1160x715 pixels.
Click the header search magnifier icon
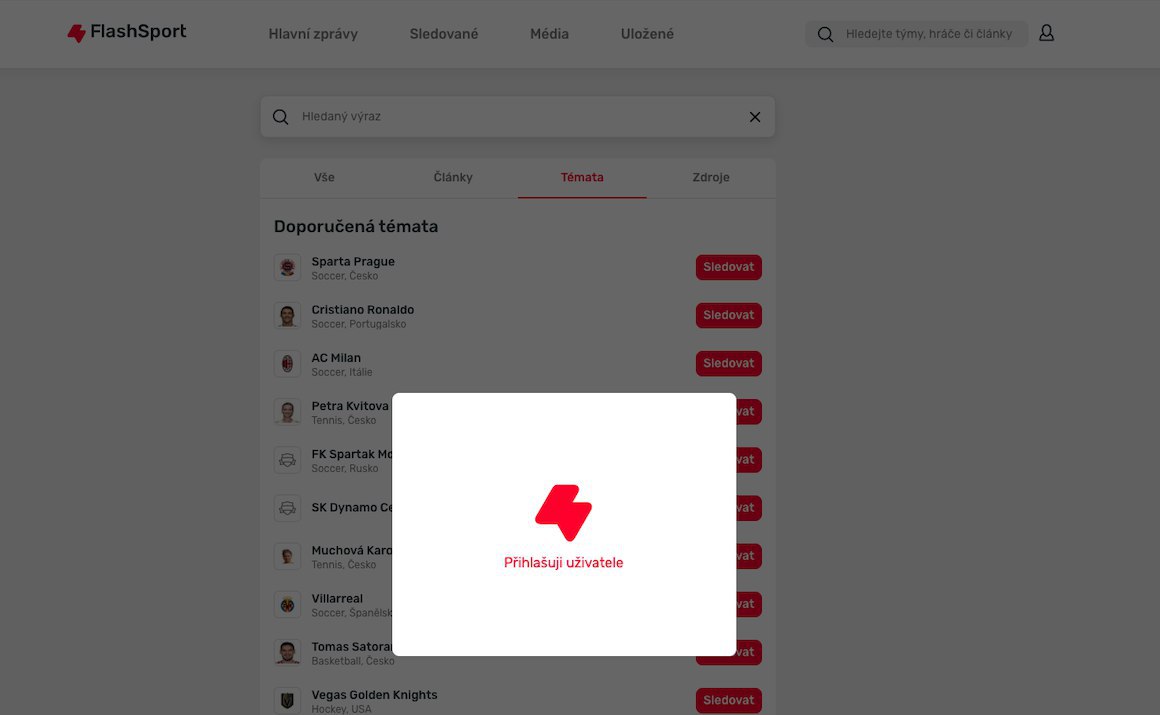point(826,34)
